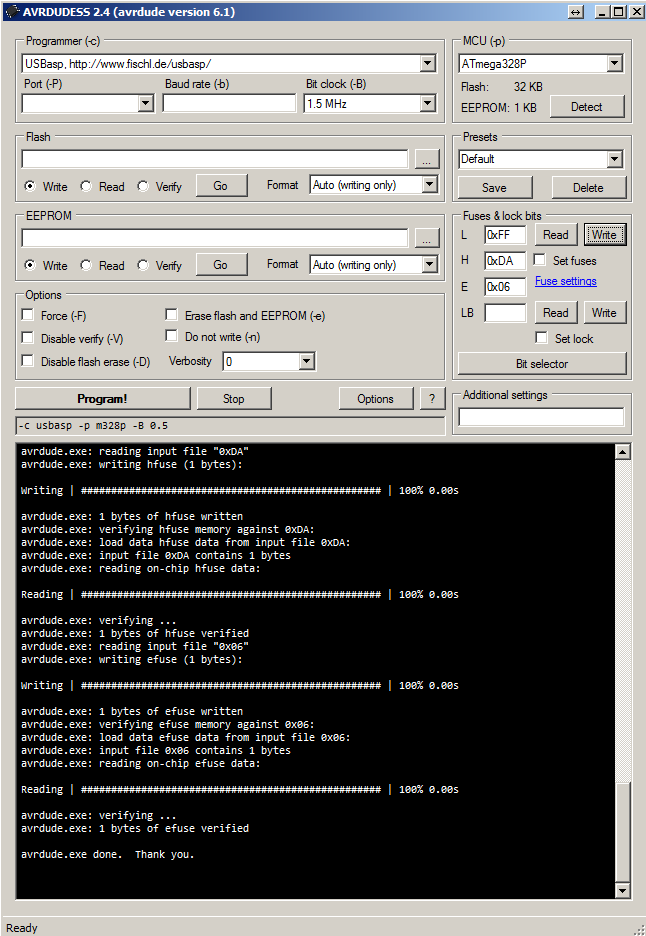The image size is (646, 936).
Task: Open the Programmer dropdown list
Action: [x=428, y=64]
